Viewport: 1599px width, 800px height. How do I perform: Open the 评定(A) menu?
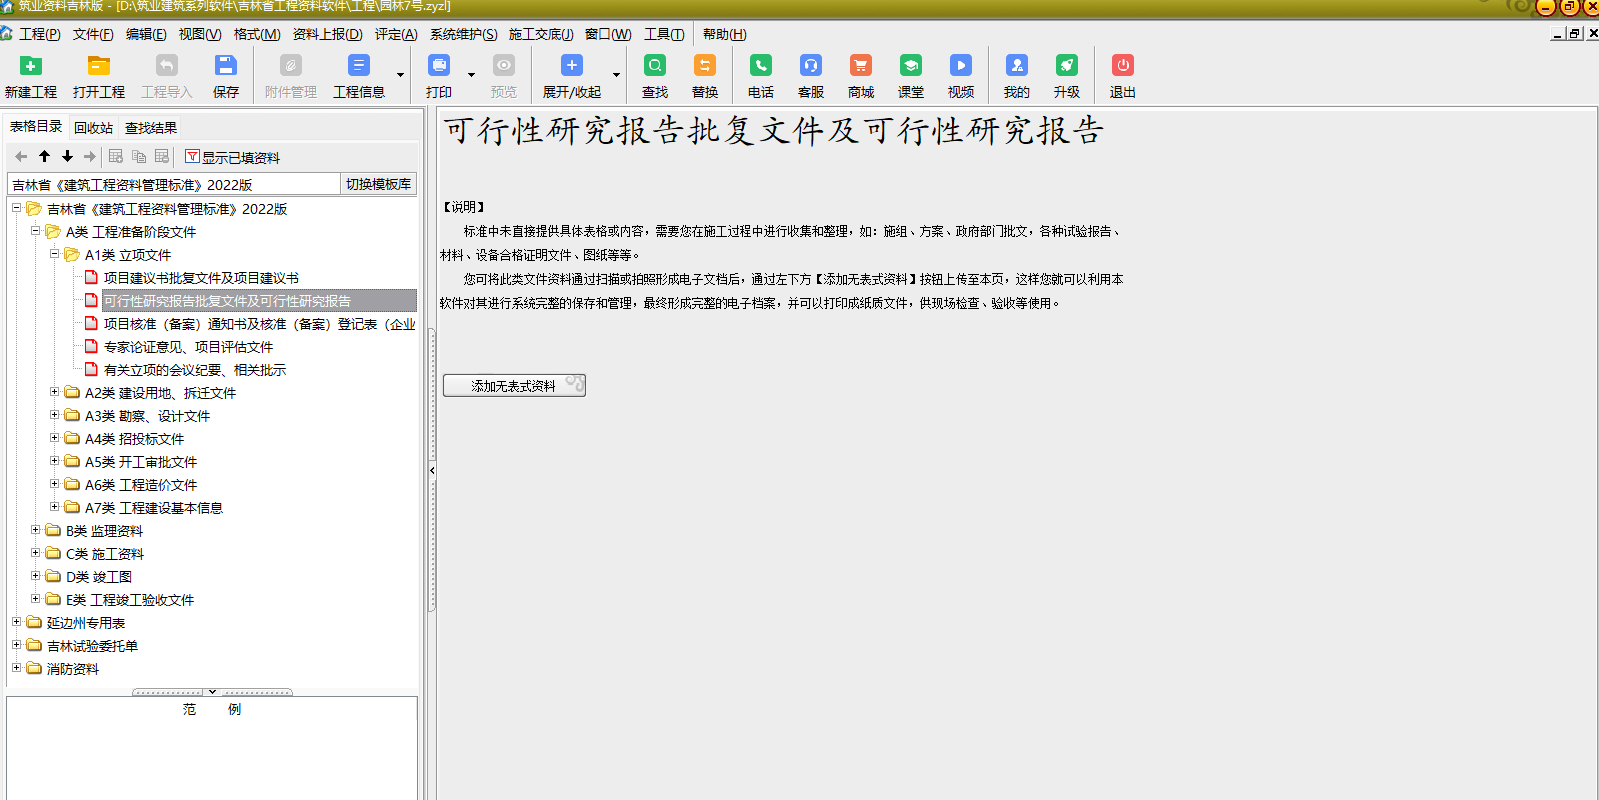click(x=395, y=34)
